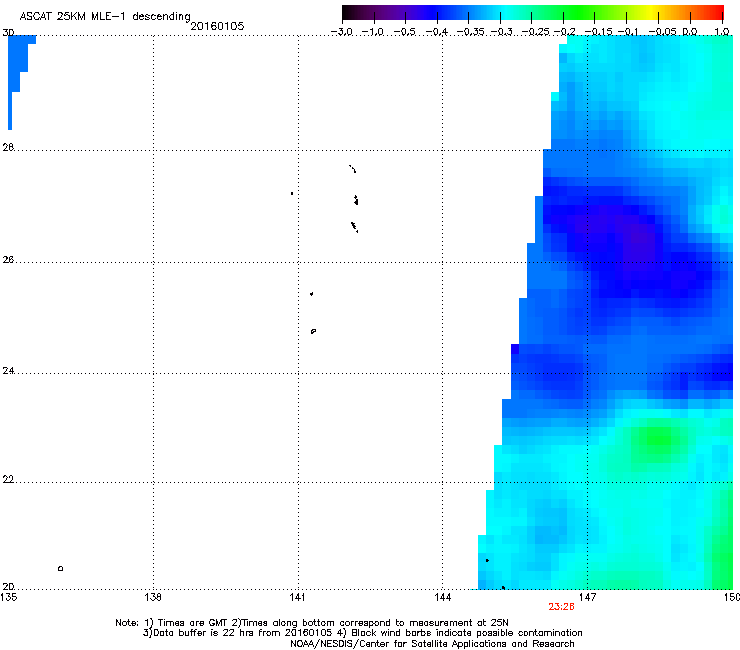Click the longitude axis label "135"
Image resolution: width=740 pixels, height=650 pixels.
[x=9, y=597]
